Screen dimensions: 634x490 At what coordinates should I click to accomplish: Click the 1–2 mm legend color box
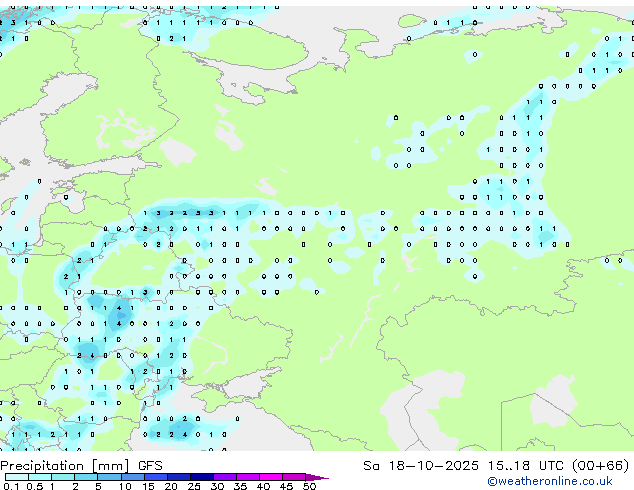click(x=63, y=477)
